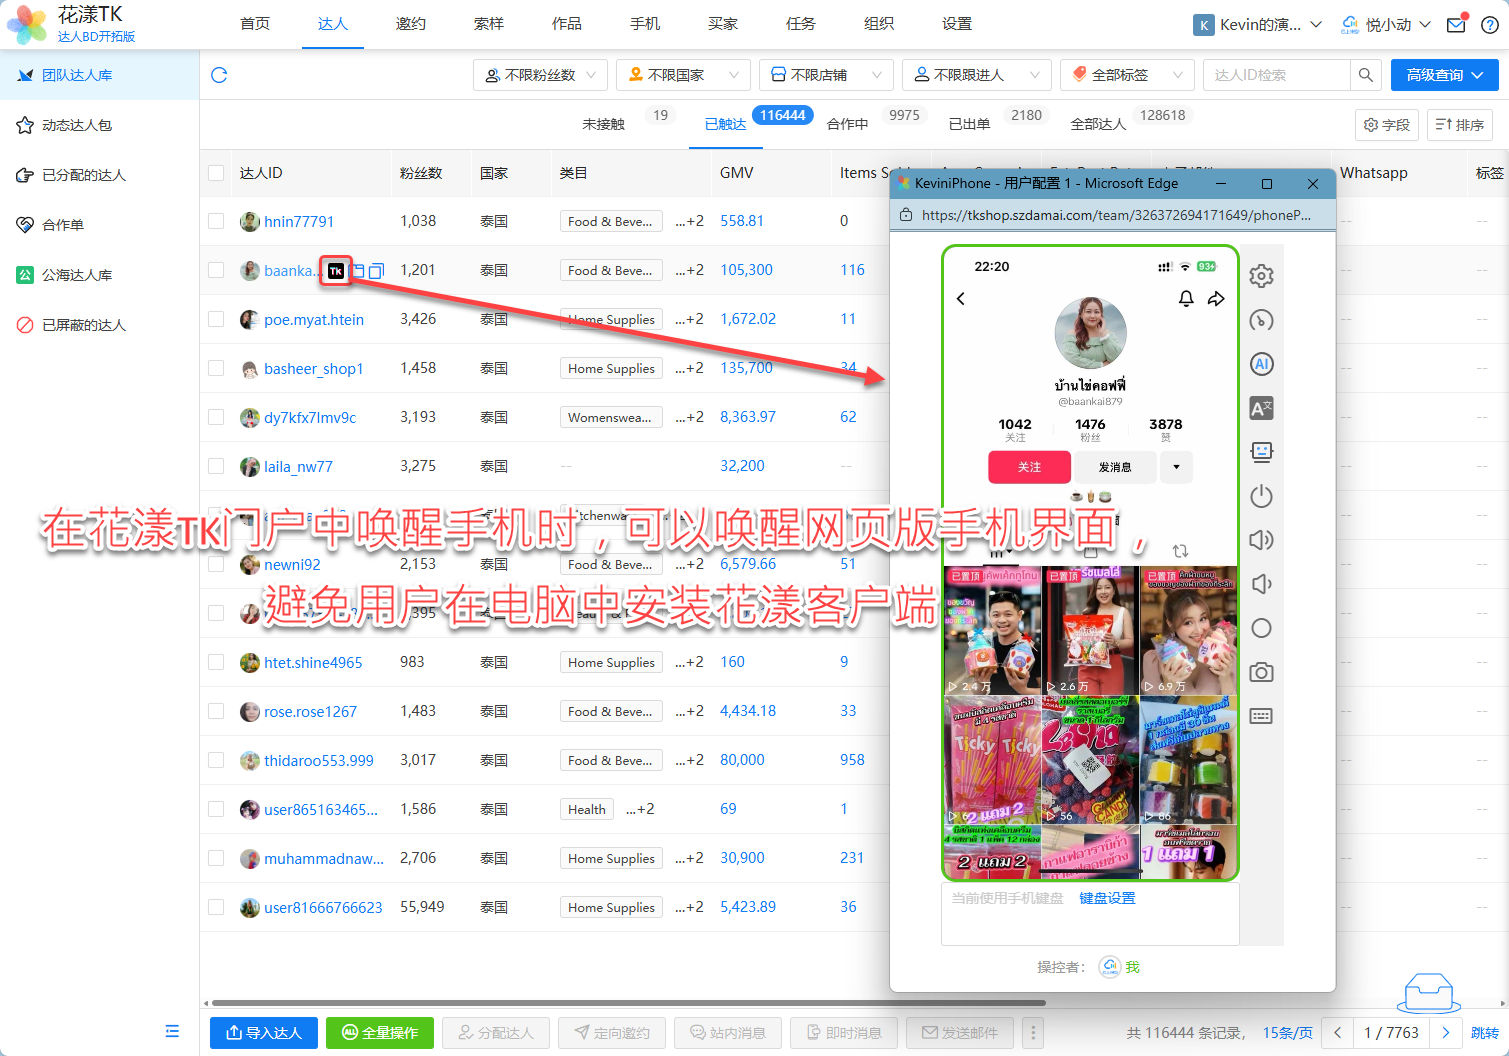Switch to the 合作中 tab
Viewport: 1509px width, 1056px height.
coord(847,124)
